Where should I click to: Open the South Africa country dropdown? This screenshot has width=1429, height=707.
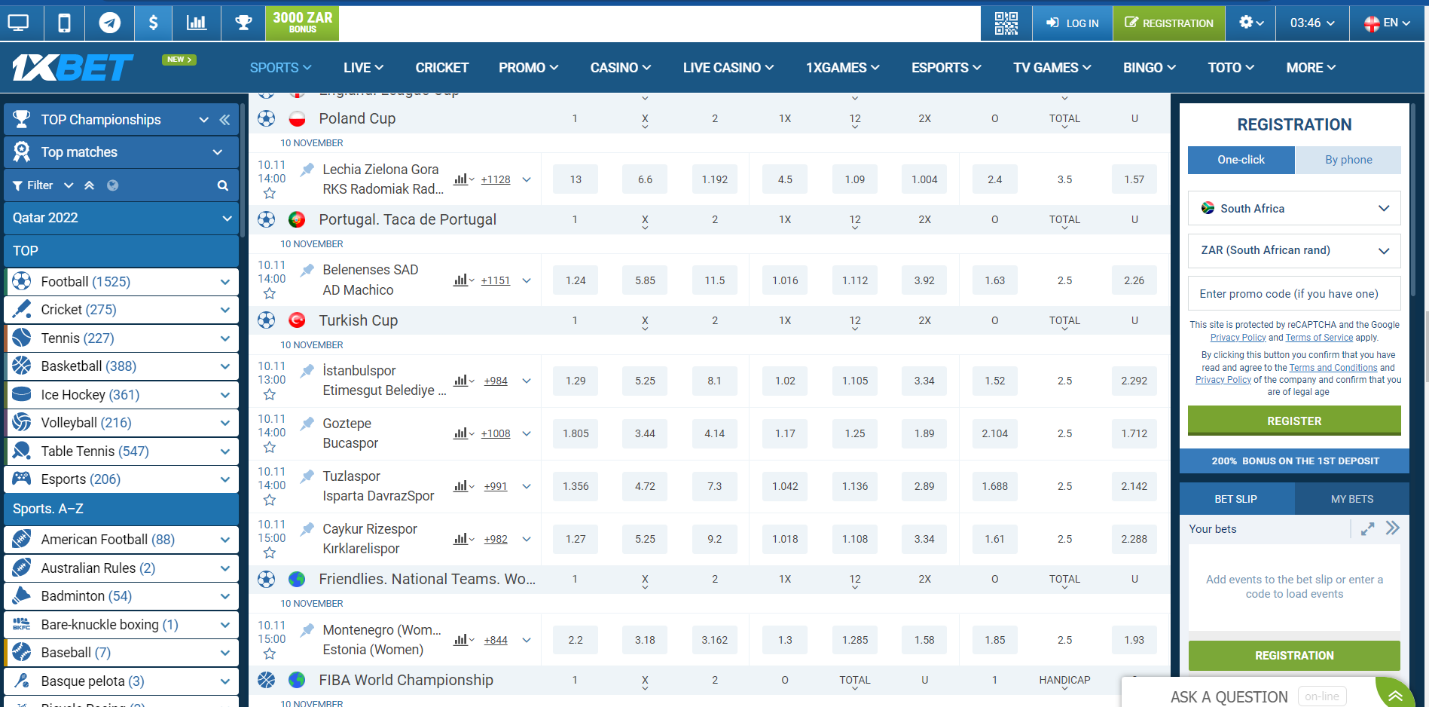[x=1294, y=208]
